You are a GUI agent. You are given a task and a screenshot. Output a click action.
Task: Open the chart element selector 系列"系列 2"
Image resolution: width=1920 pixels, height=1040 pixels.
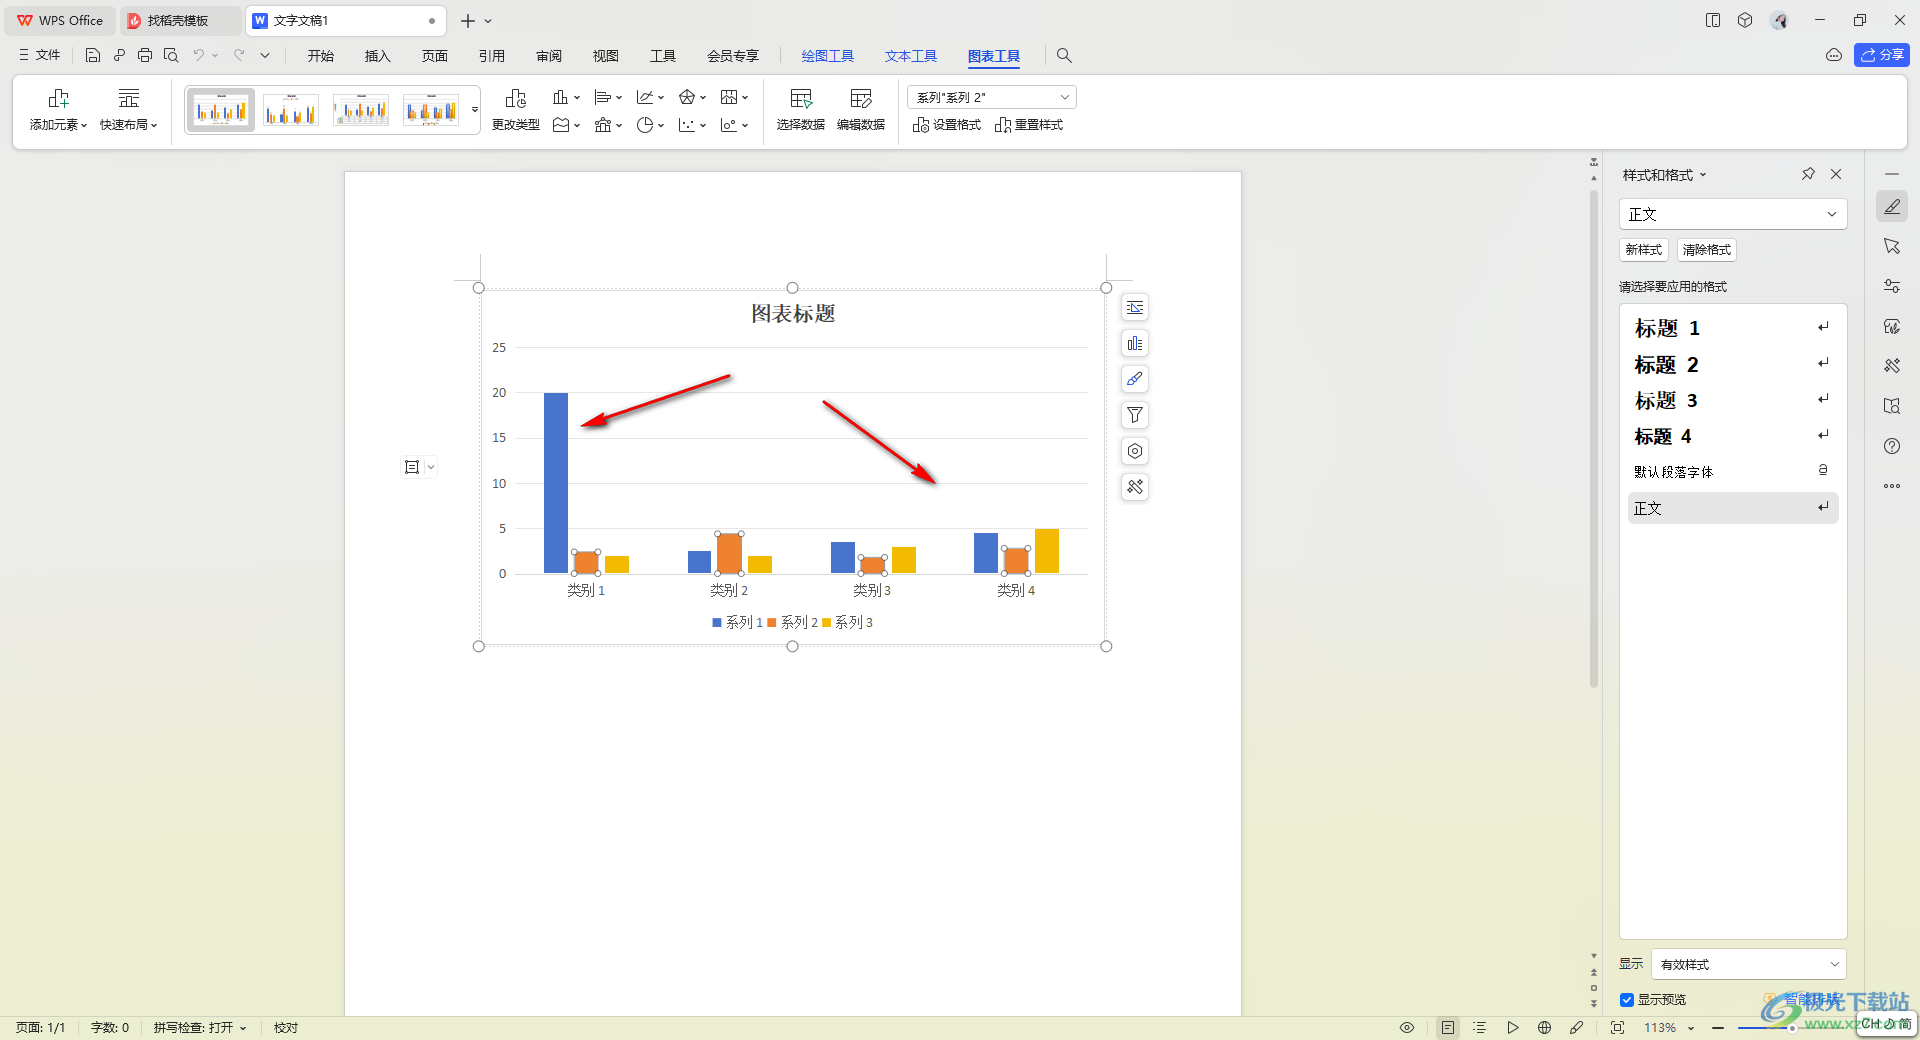pyautogui.click(x=992, y=97)
